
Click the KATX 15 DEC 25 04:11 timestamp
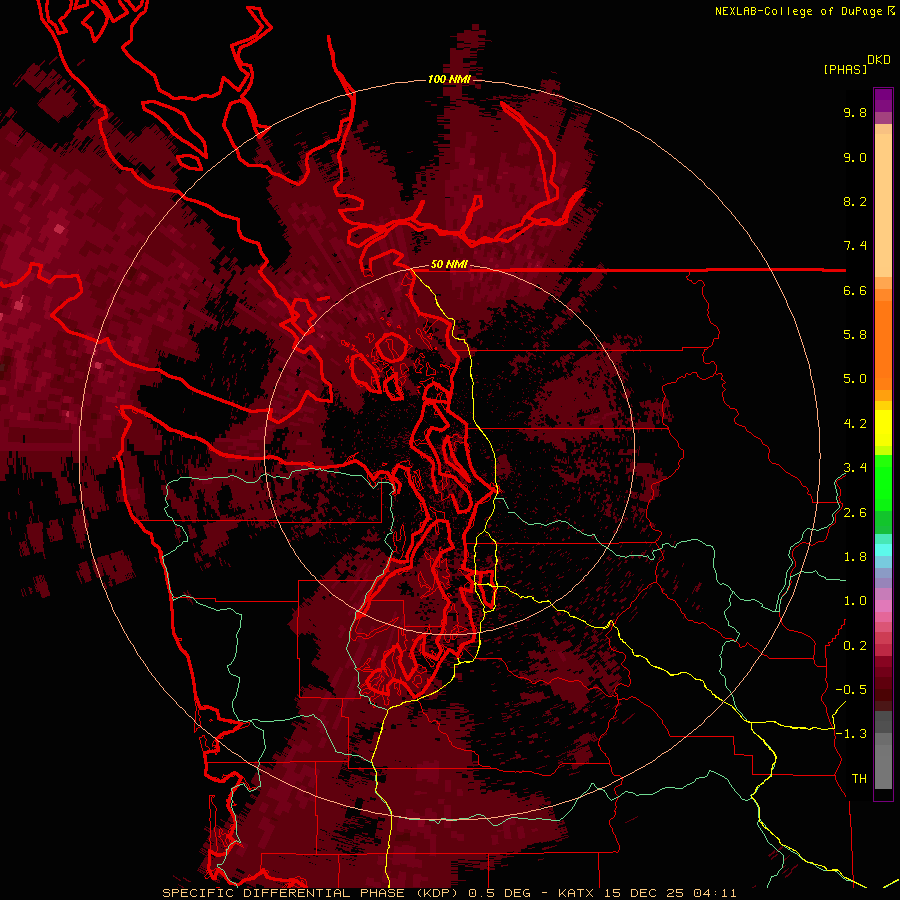click(647, 893)
